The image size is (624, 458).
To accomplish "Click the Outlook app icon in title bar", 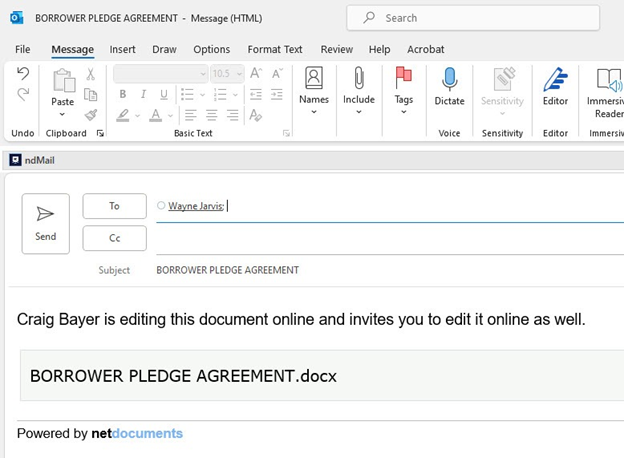I will (x=17, y=18).
